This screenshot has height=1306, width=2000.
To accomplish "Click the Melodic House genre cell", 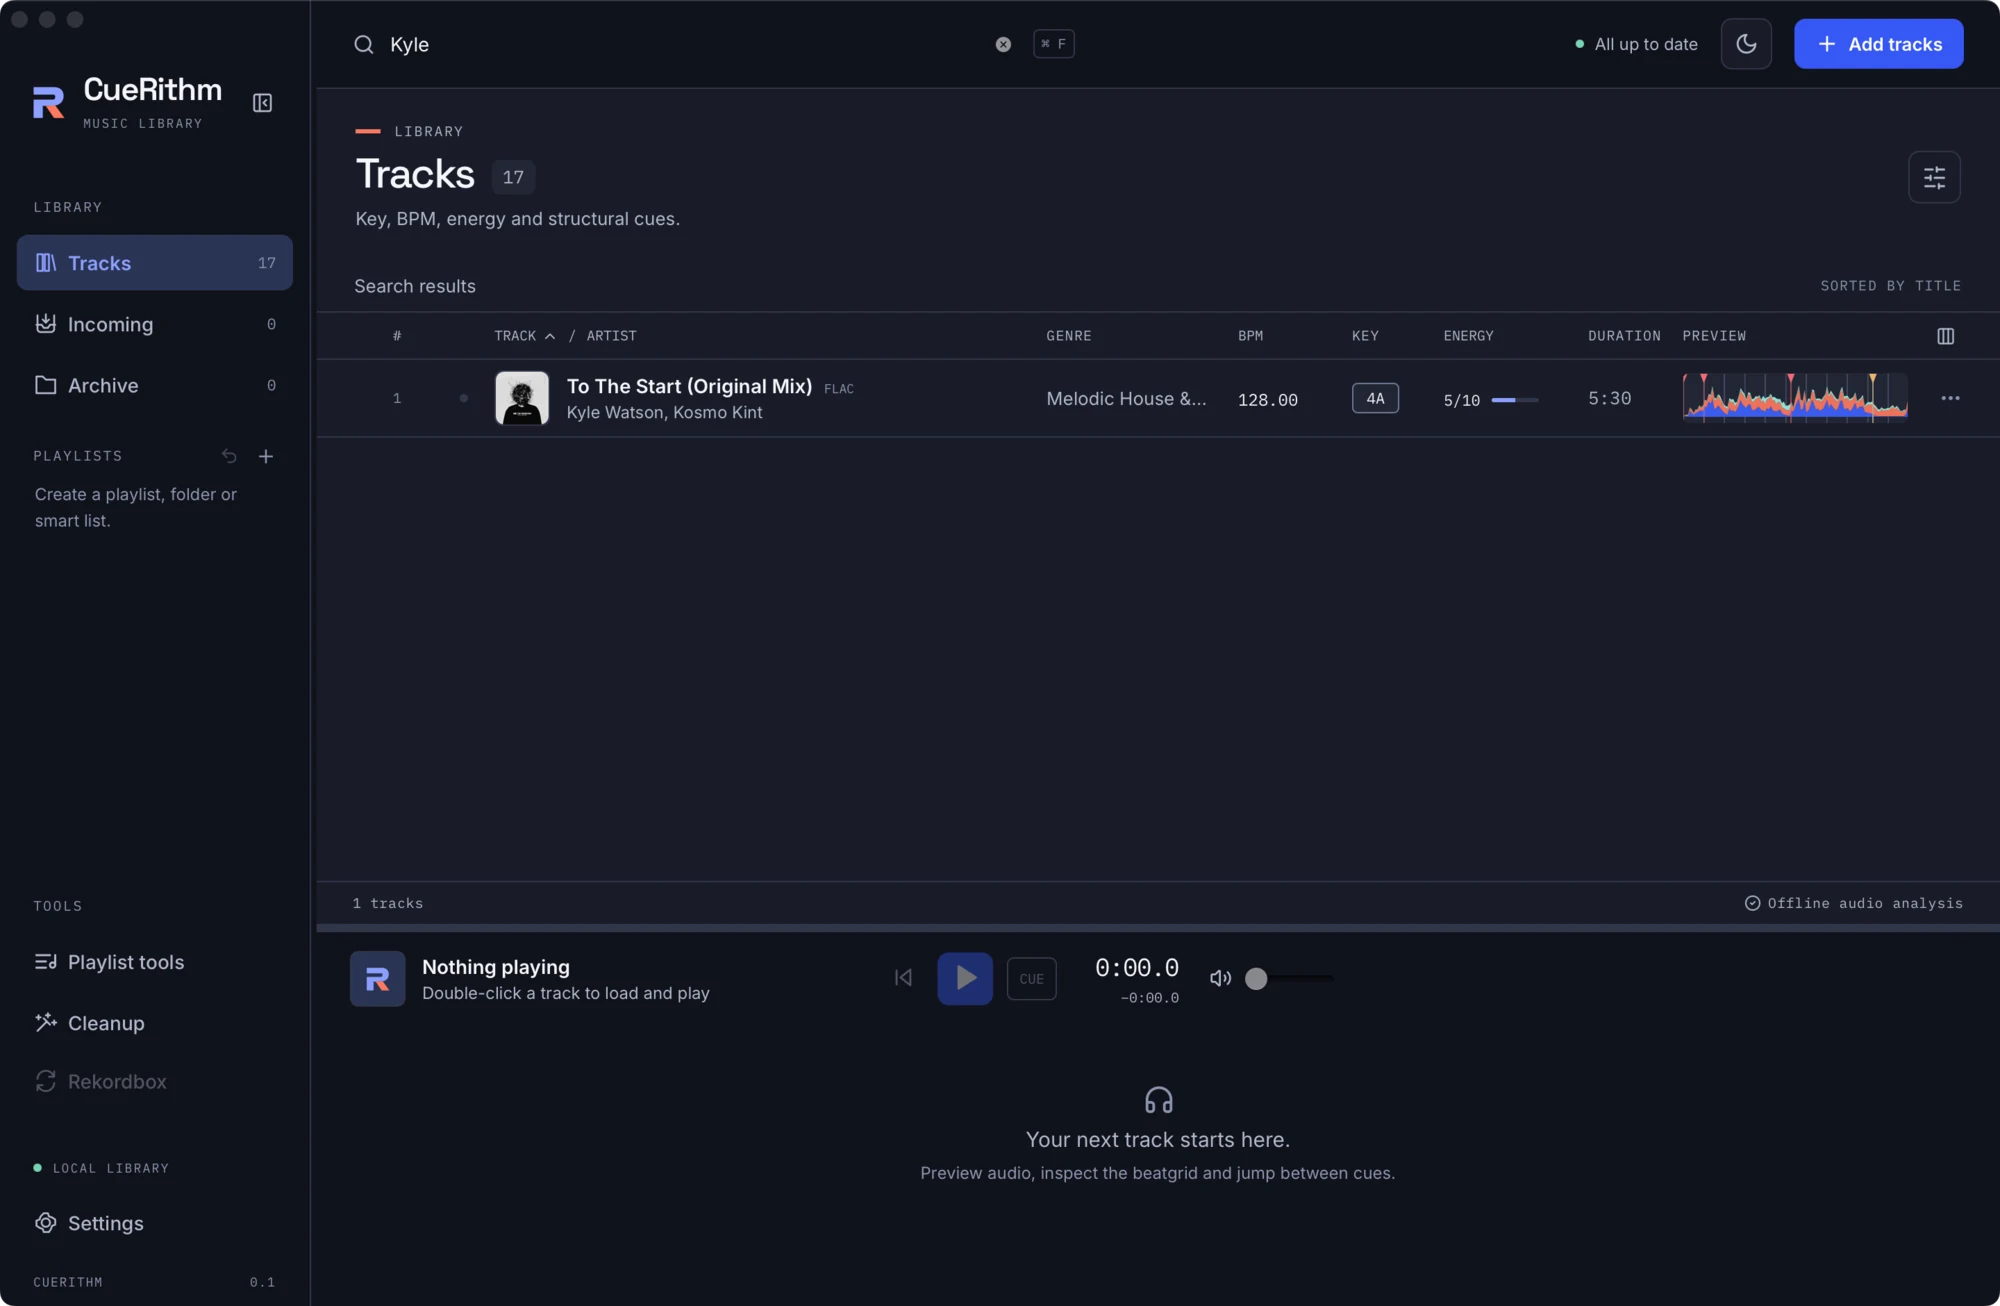I will click(x=1126, y=398).
